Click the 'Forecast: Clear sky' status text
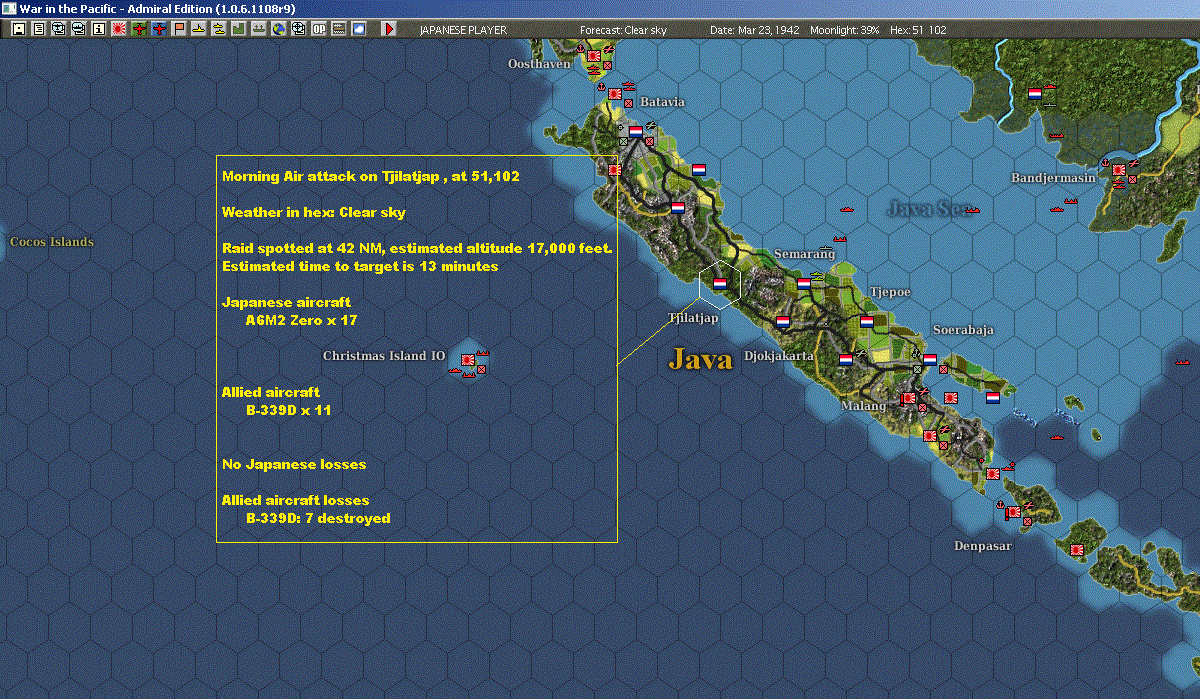 click(623, 30)
